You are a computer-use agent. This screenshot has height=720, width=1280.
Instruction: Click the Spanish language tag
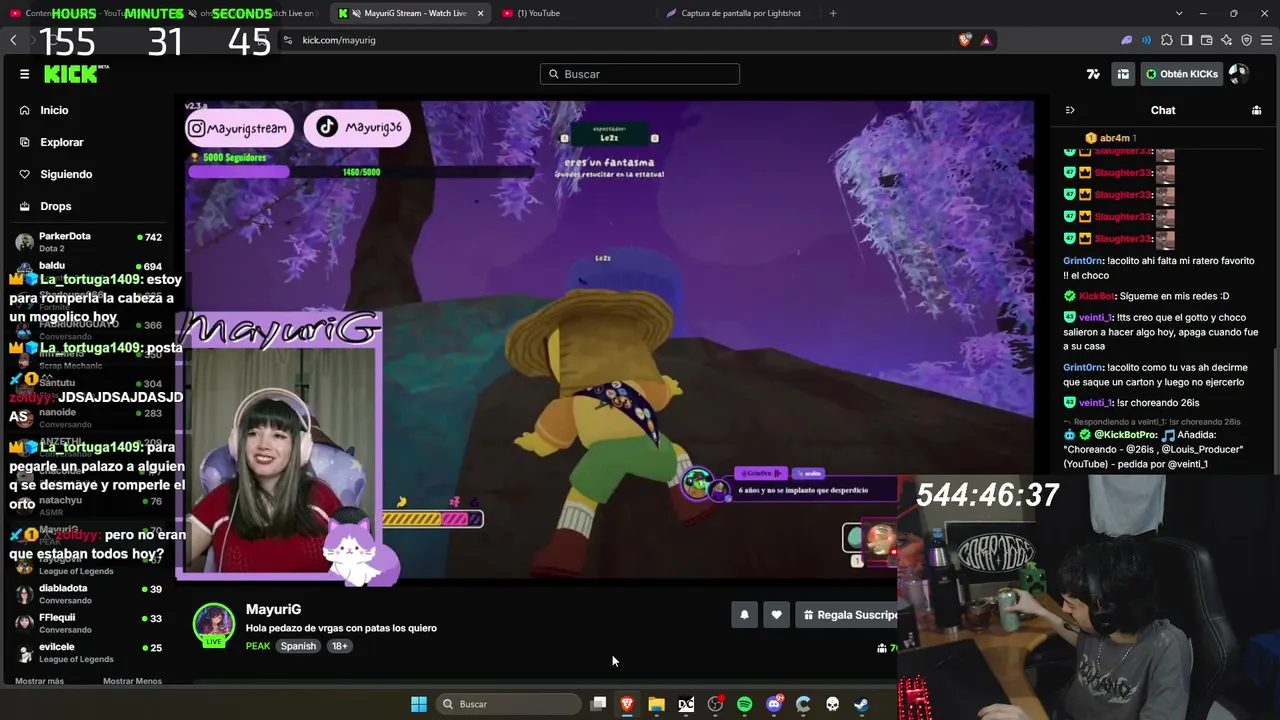coord(298,646)
